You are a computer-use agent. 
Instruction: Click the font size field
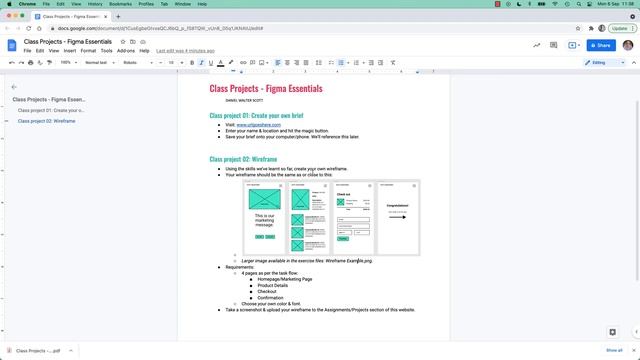coord(171,63)
